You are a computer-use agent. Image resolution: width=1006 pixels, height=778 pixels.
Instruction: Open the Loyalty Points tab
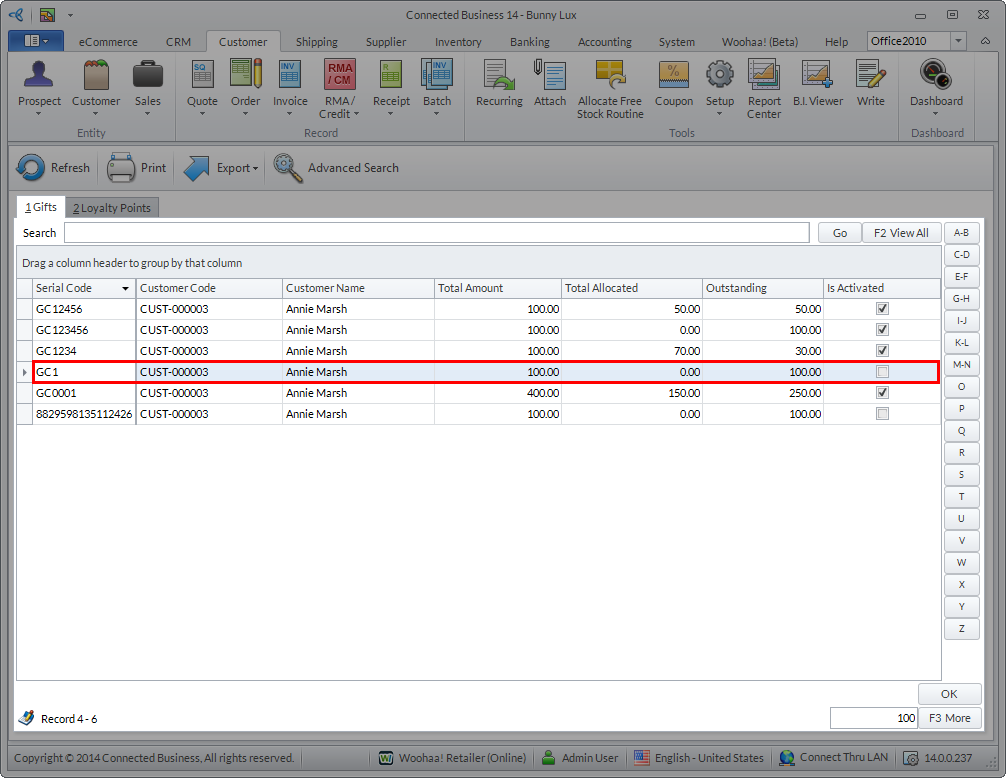[110, 208]
